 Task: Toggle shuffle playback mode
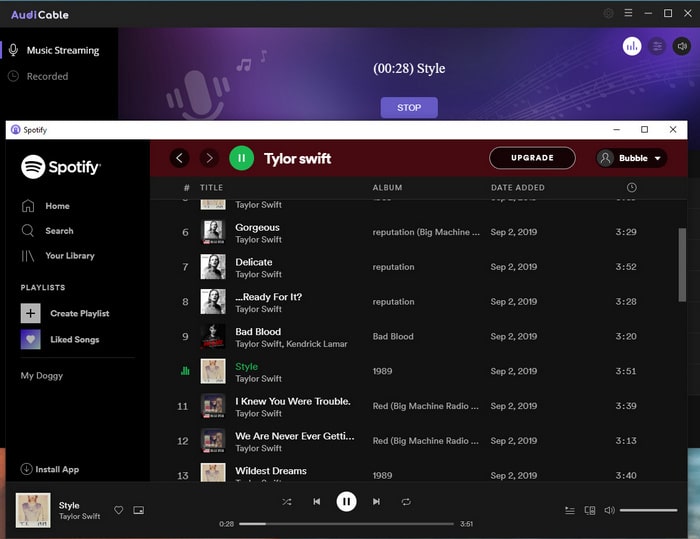[x=287, y=502]
